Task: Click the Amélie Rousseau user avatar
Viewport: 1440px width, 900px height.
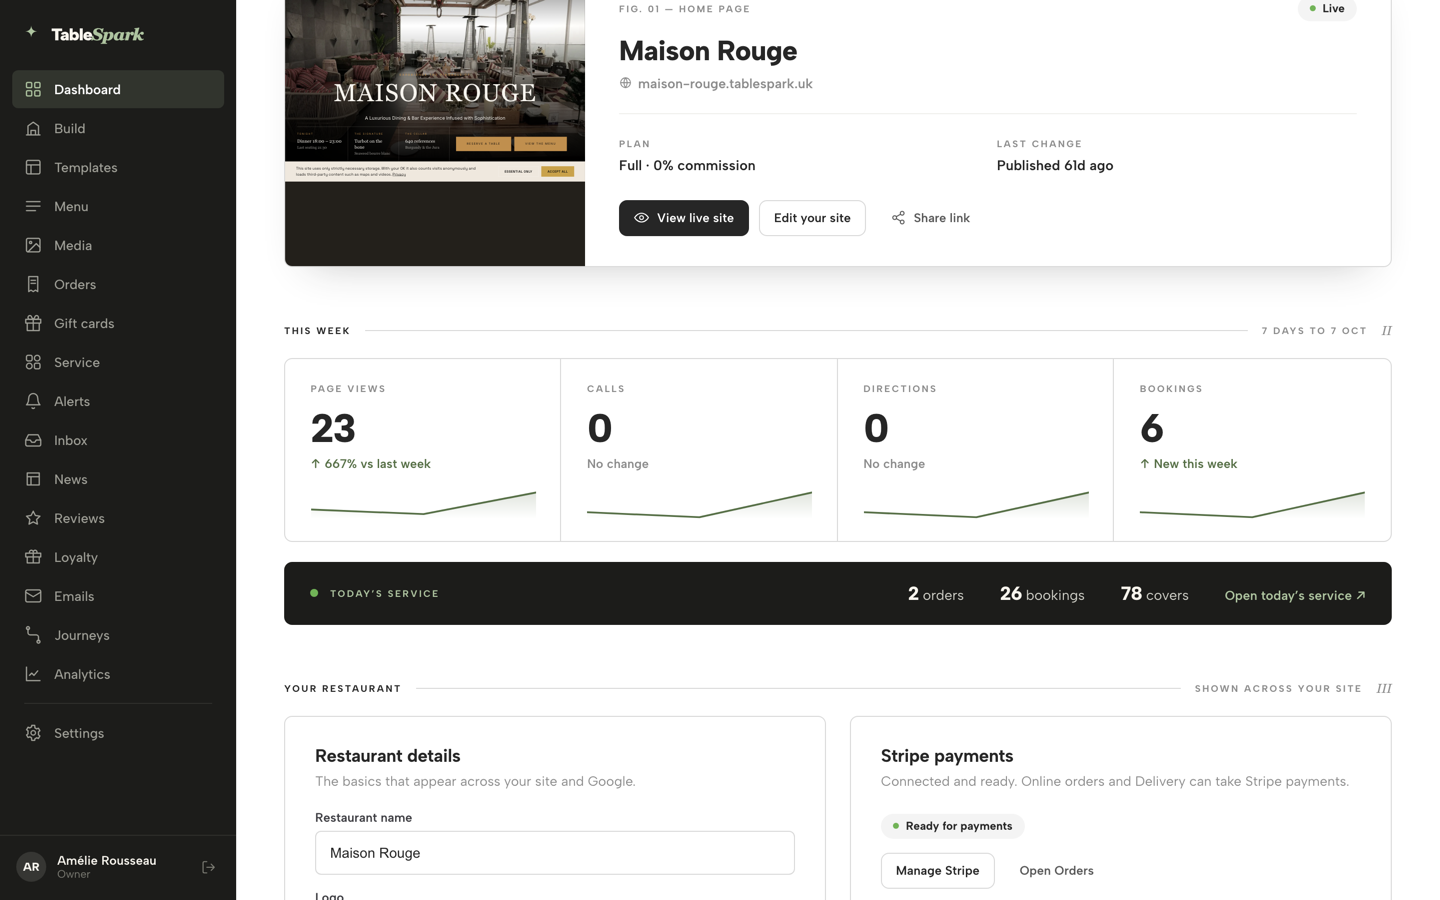Action: [x=31, y=867]
